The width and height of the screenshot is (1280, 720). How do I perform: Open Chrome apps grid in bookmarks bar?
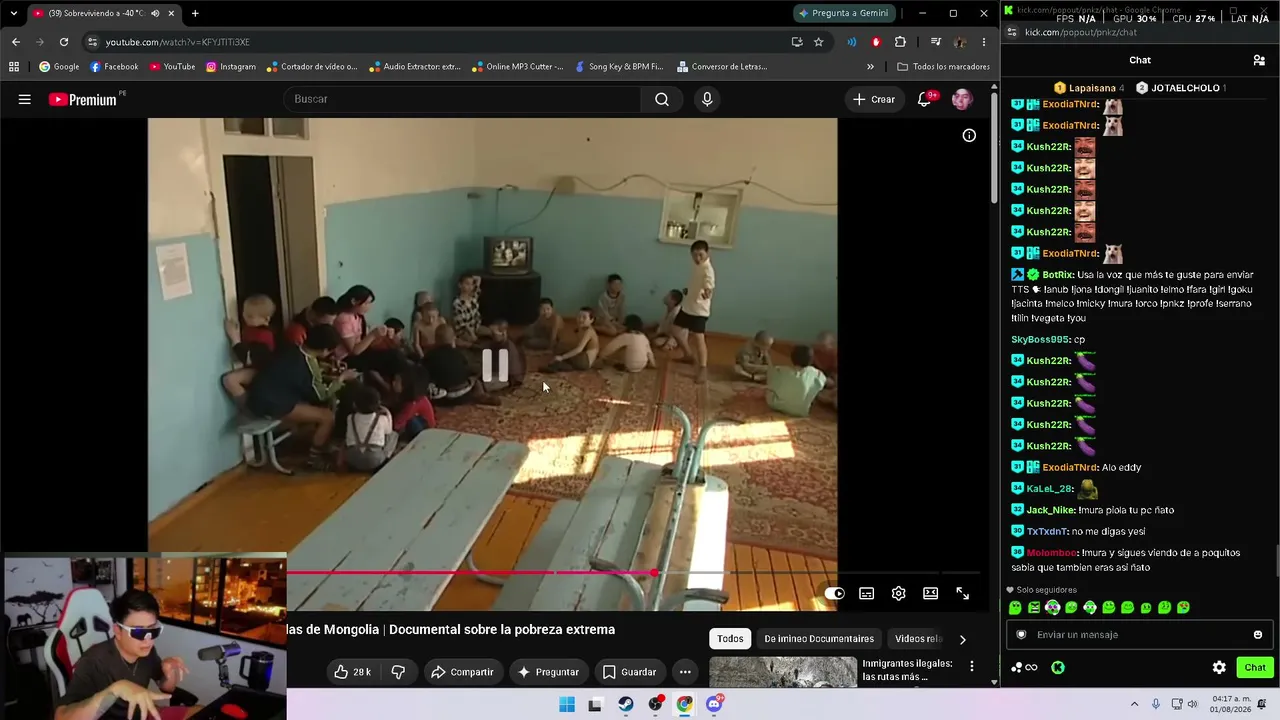tap(14, 67)
